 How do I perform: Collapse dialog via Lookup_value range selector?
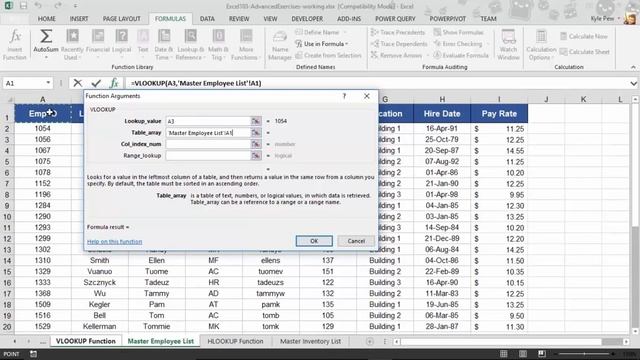click(x=256, y=121)
